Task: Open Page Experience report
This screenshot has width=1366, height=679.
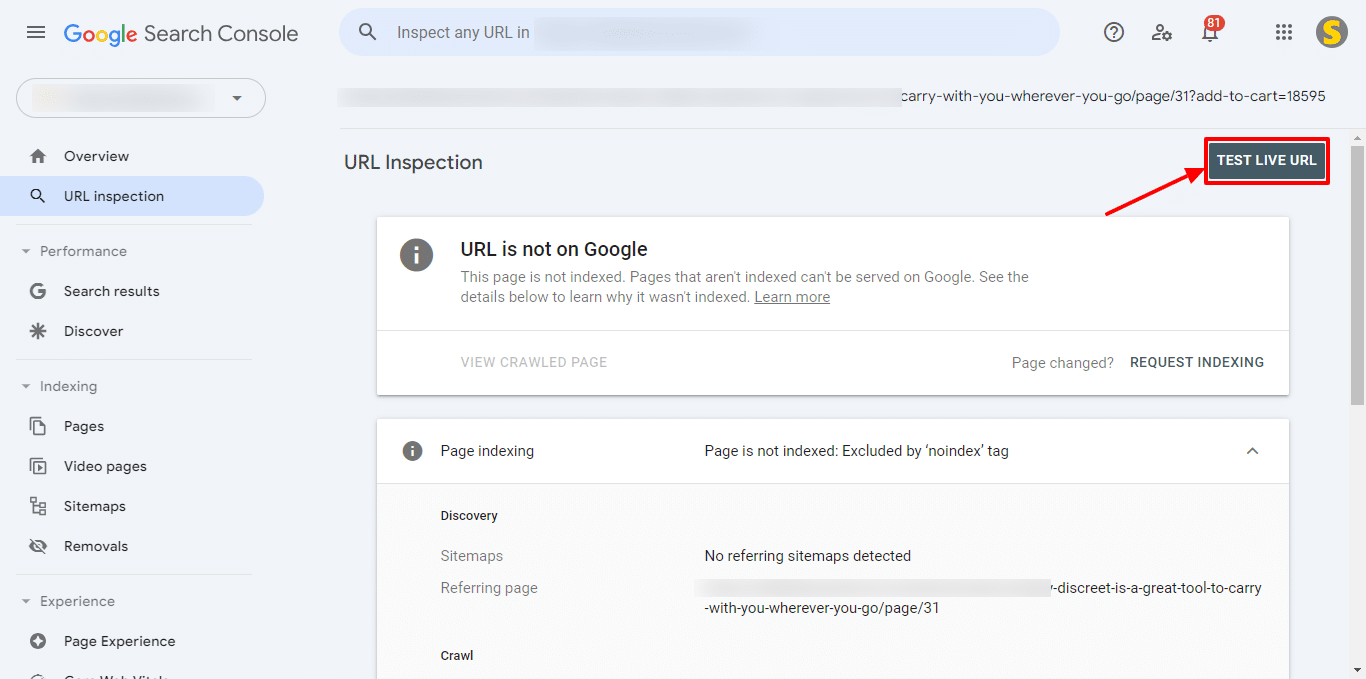Action: click(x=132, y=641)
